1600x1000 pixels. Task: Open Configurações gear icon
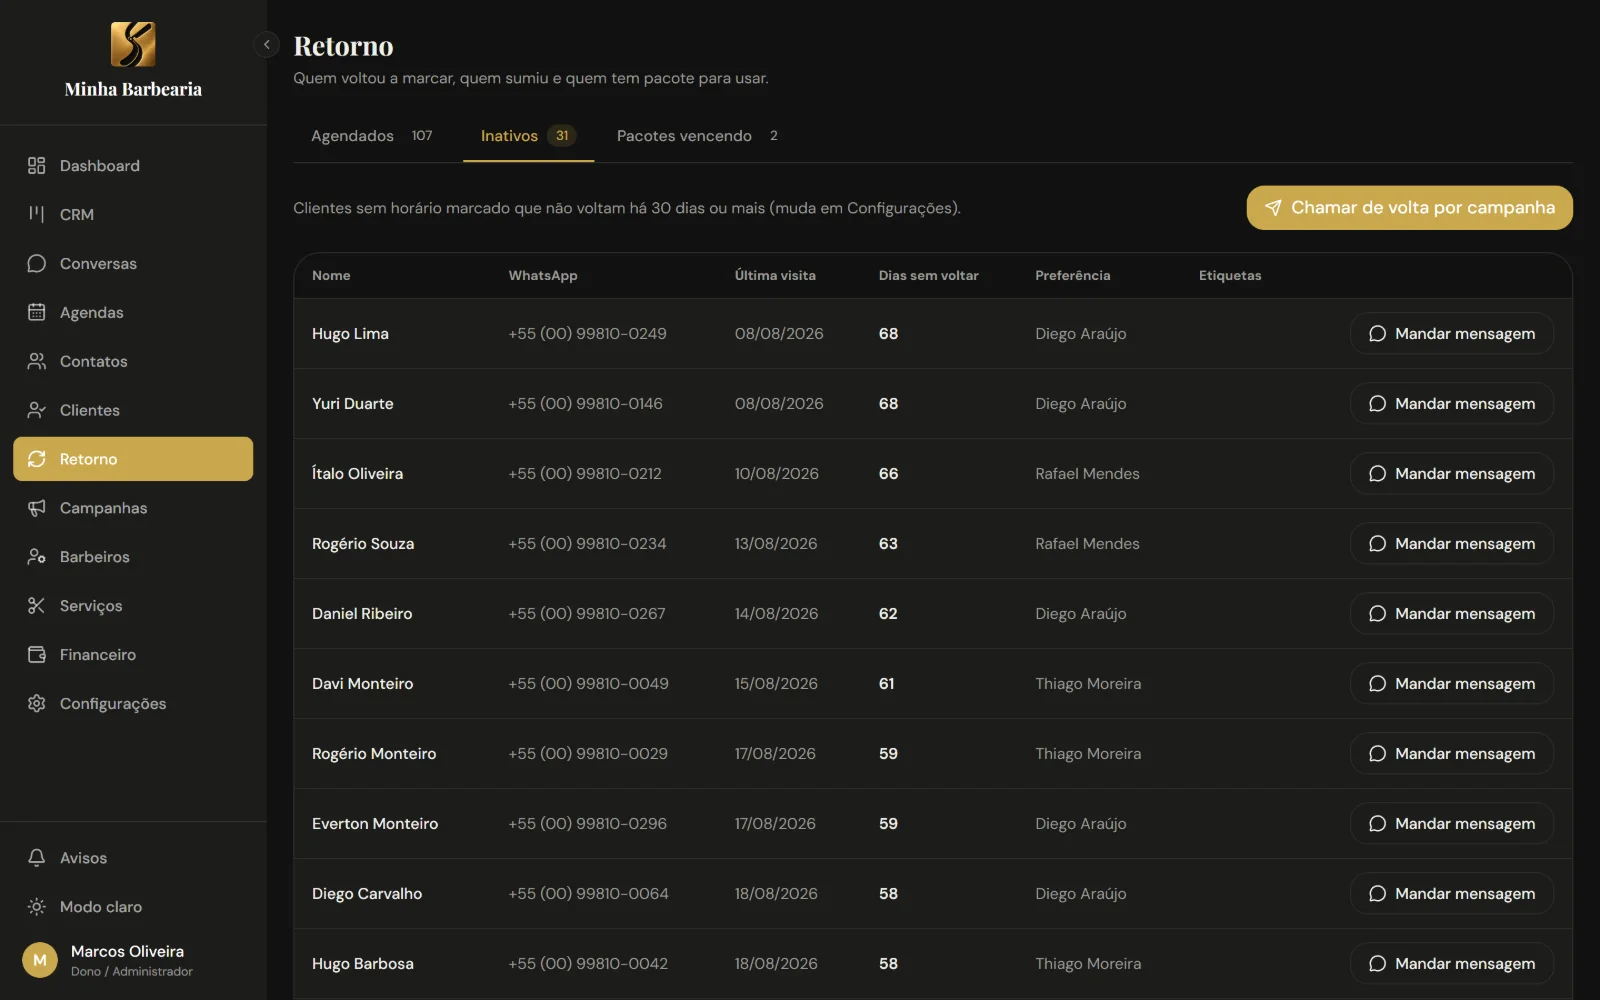coord(37,704)
